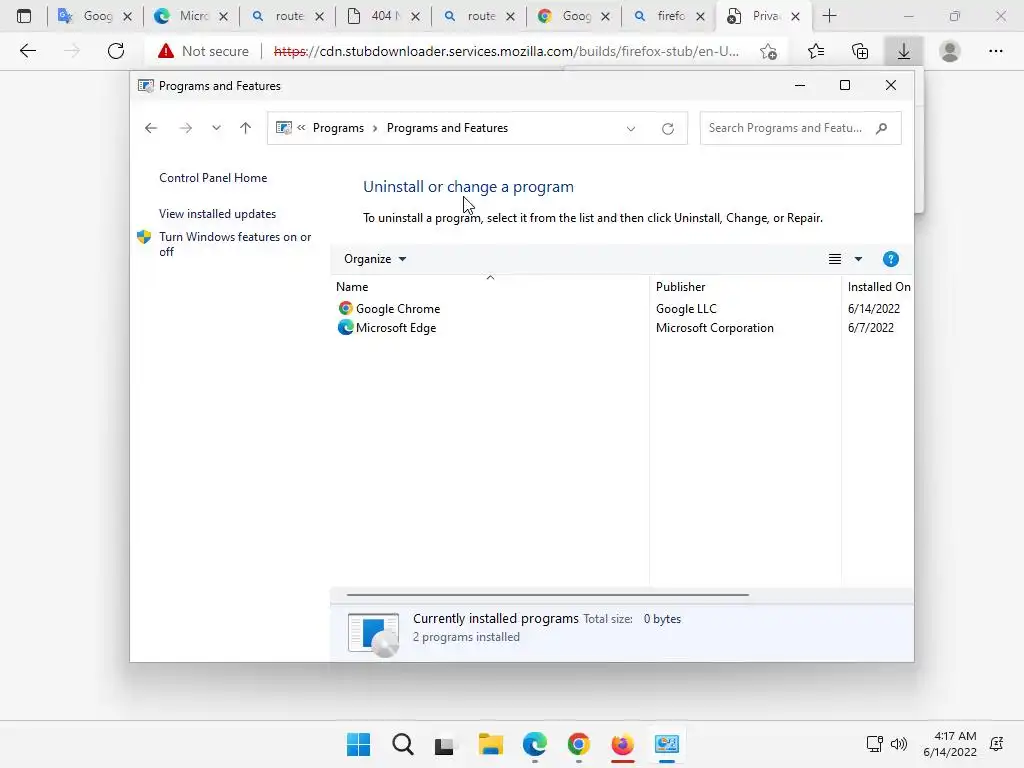This screenshot has height=768, width=1024.
Task: Go back in Programs and Features
Action: [151, 128]
